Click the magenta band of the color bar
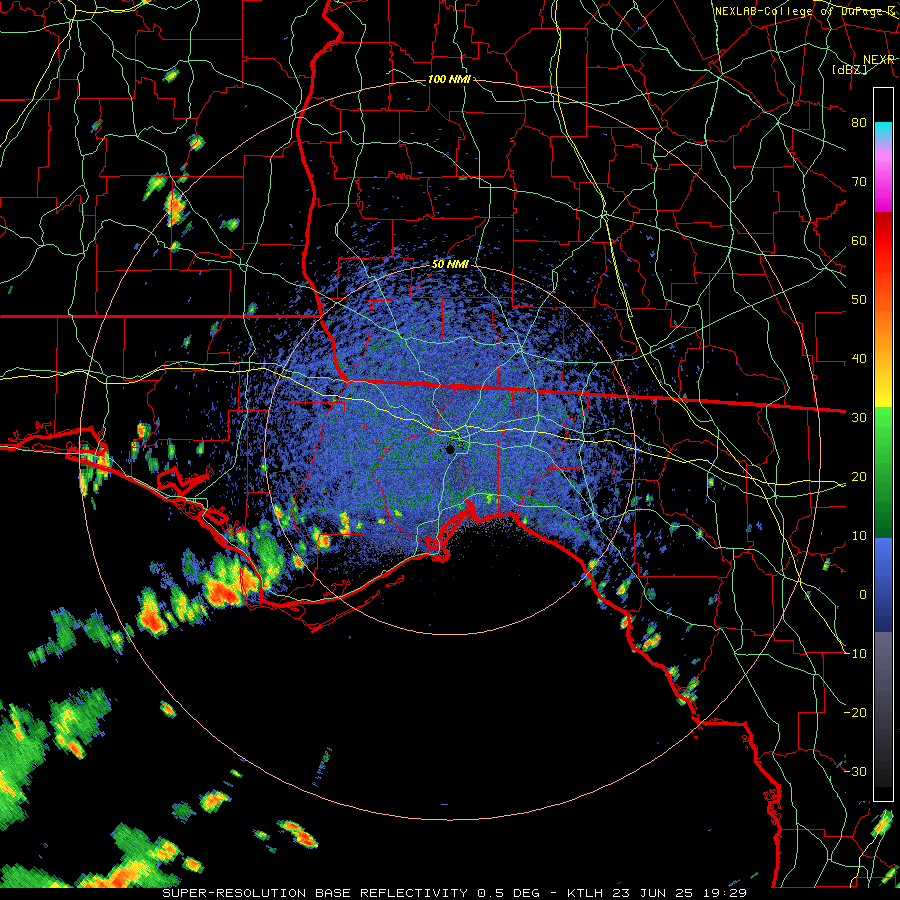 pyautogui.click(x=883, y=181)
